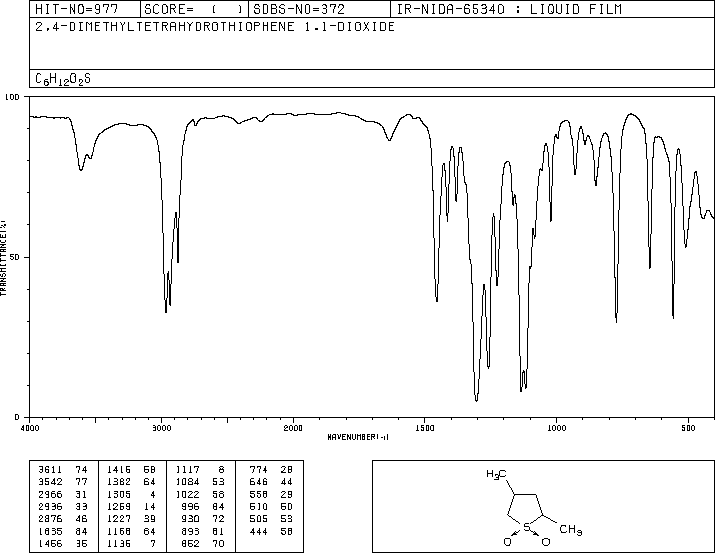Select the 1136 peak entry in the table
The height and width of the screenshot is (553, 715).
tap(131, 544)
